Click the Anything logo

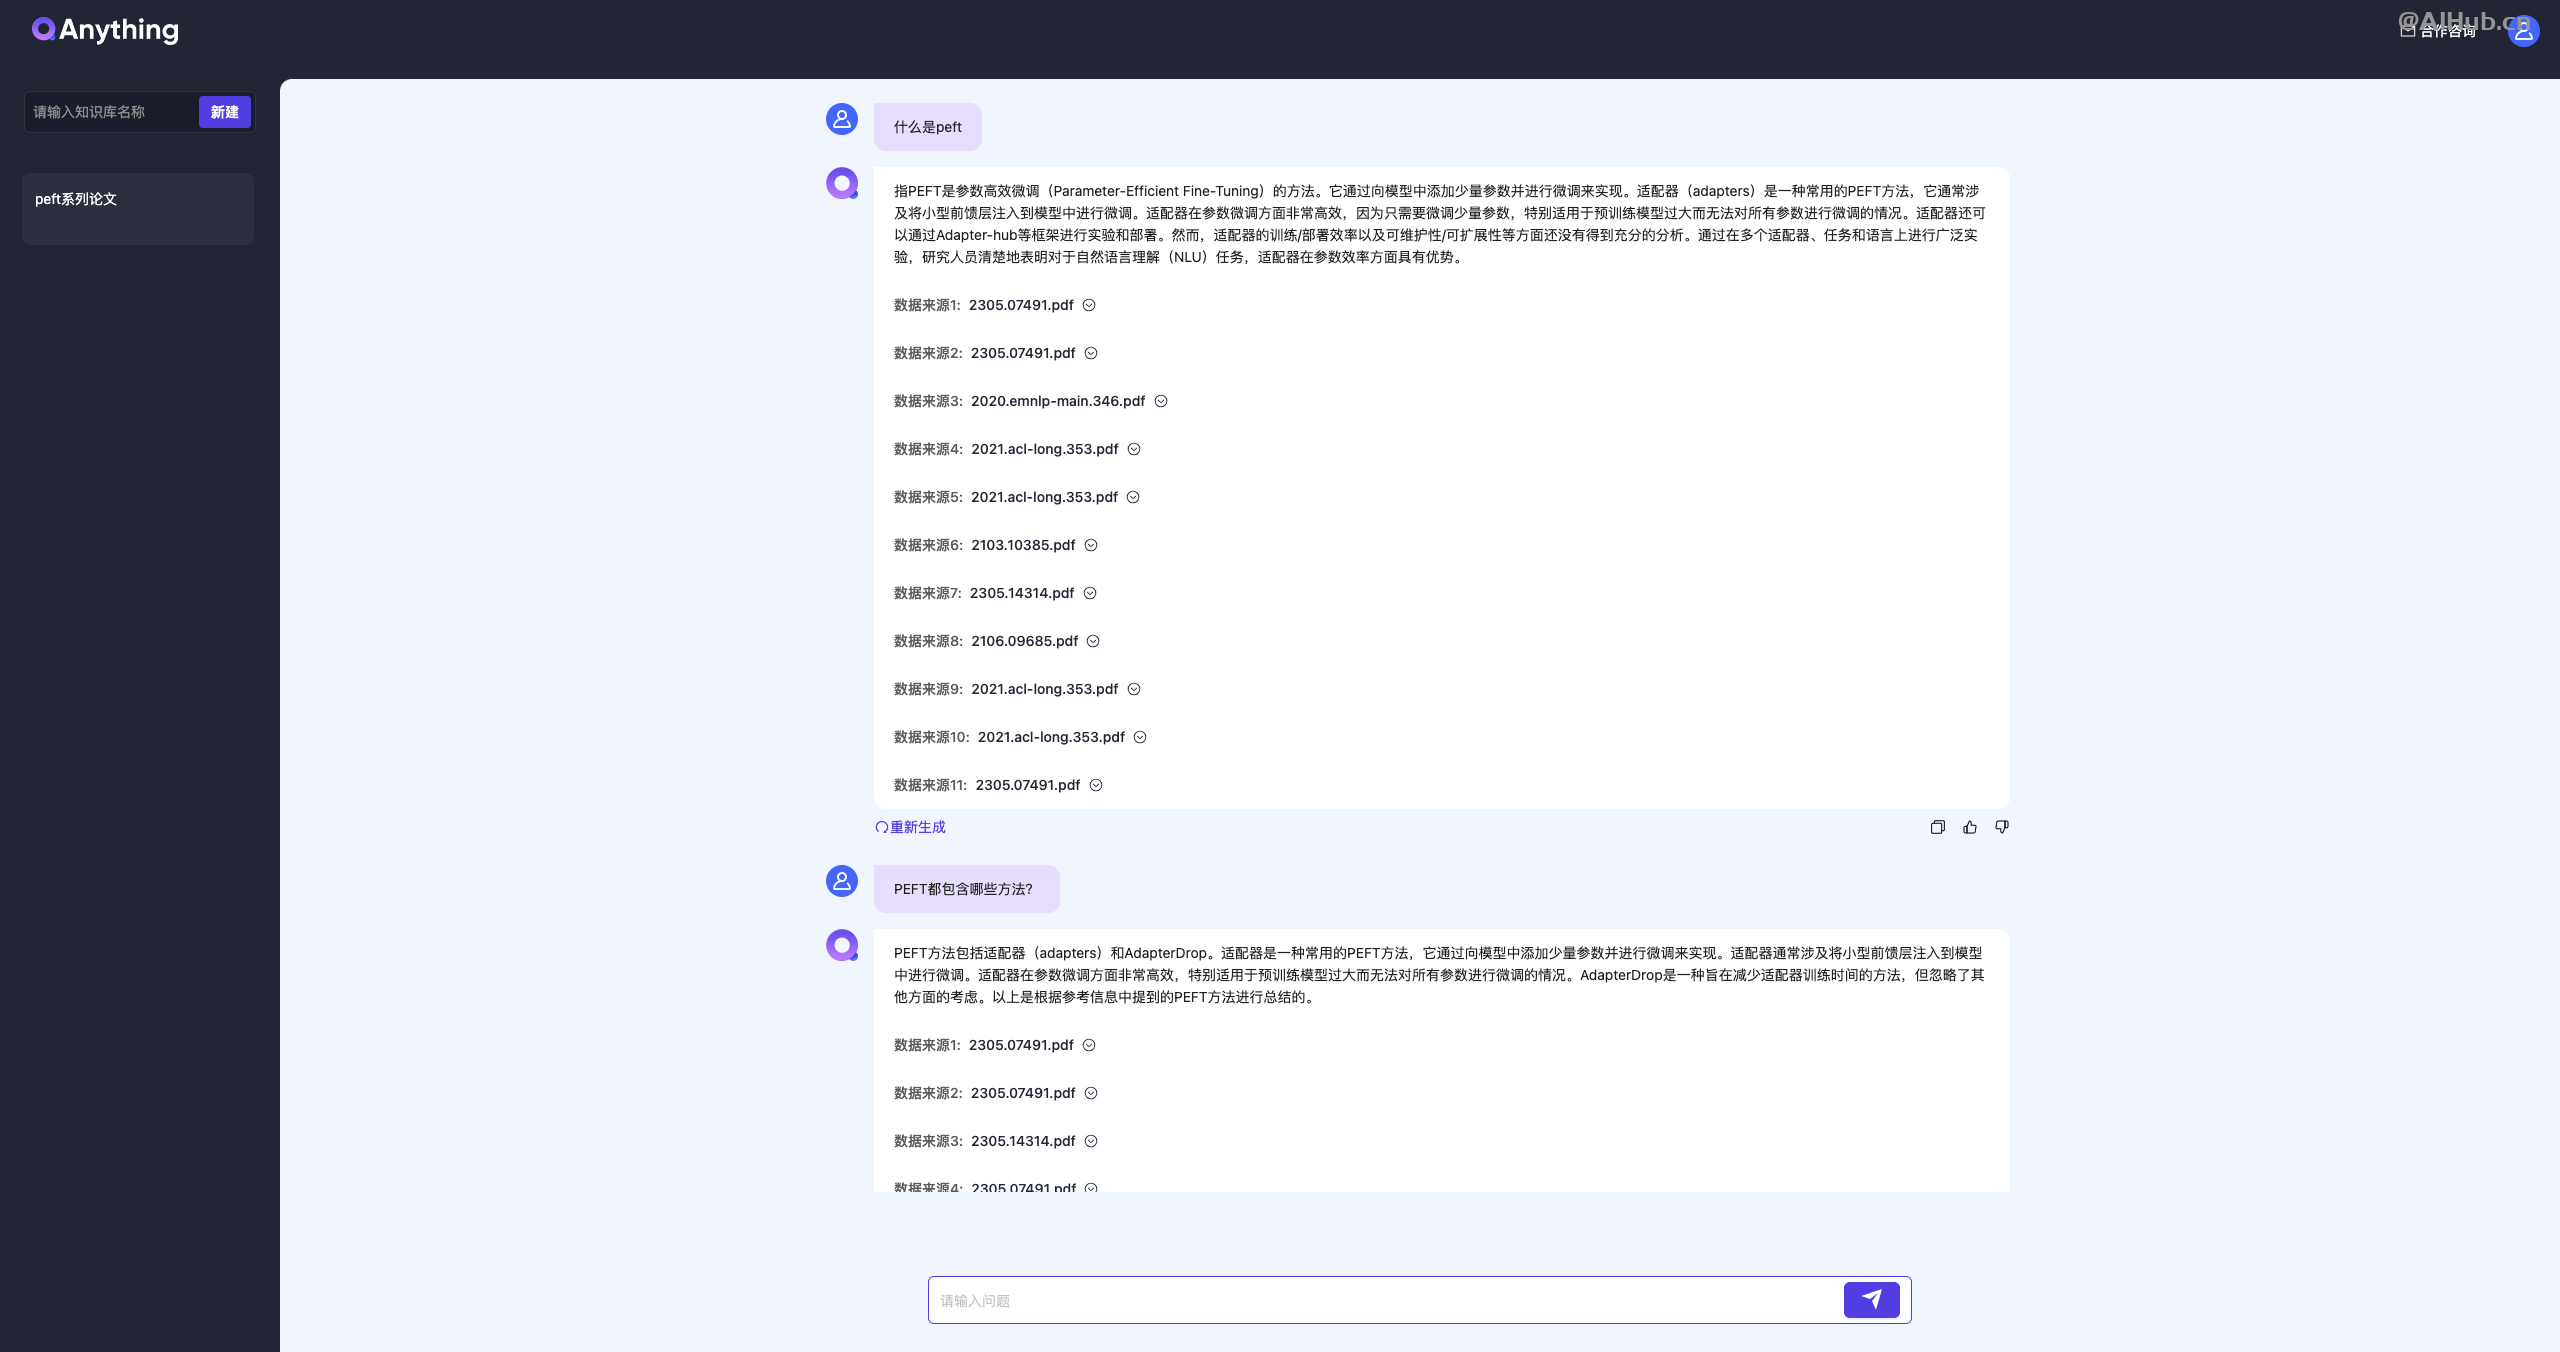105,30
